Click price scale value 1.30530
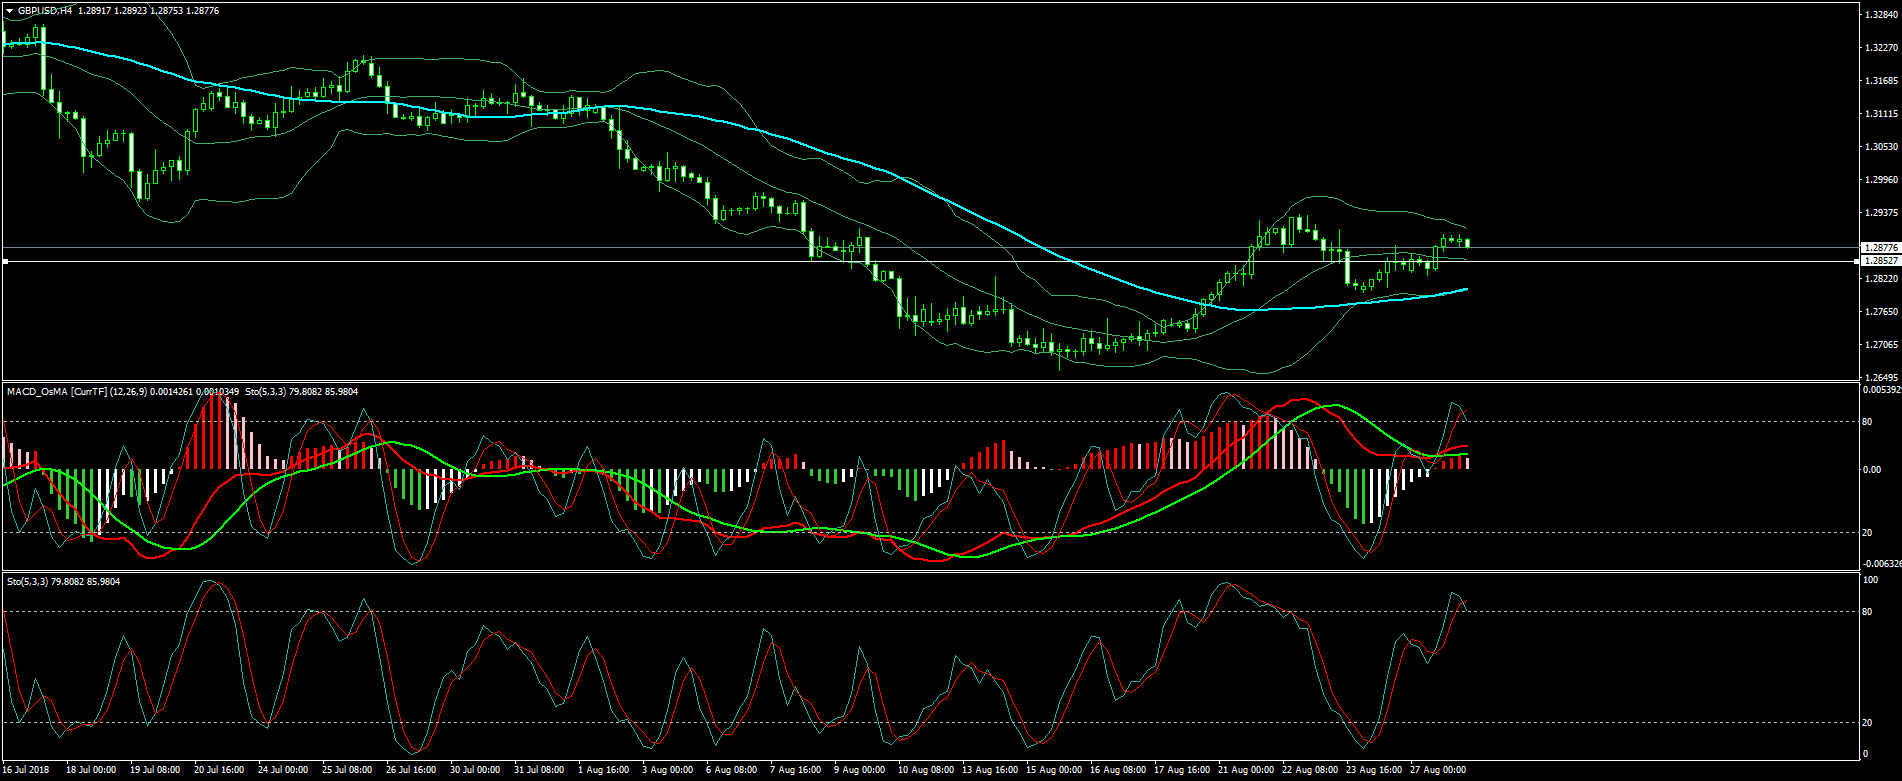The image size is (1902, 781). pyautogui.click(x=1881, y=147)
